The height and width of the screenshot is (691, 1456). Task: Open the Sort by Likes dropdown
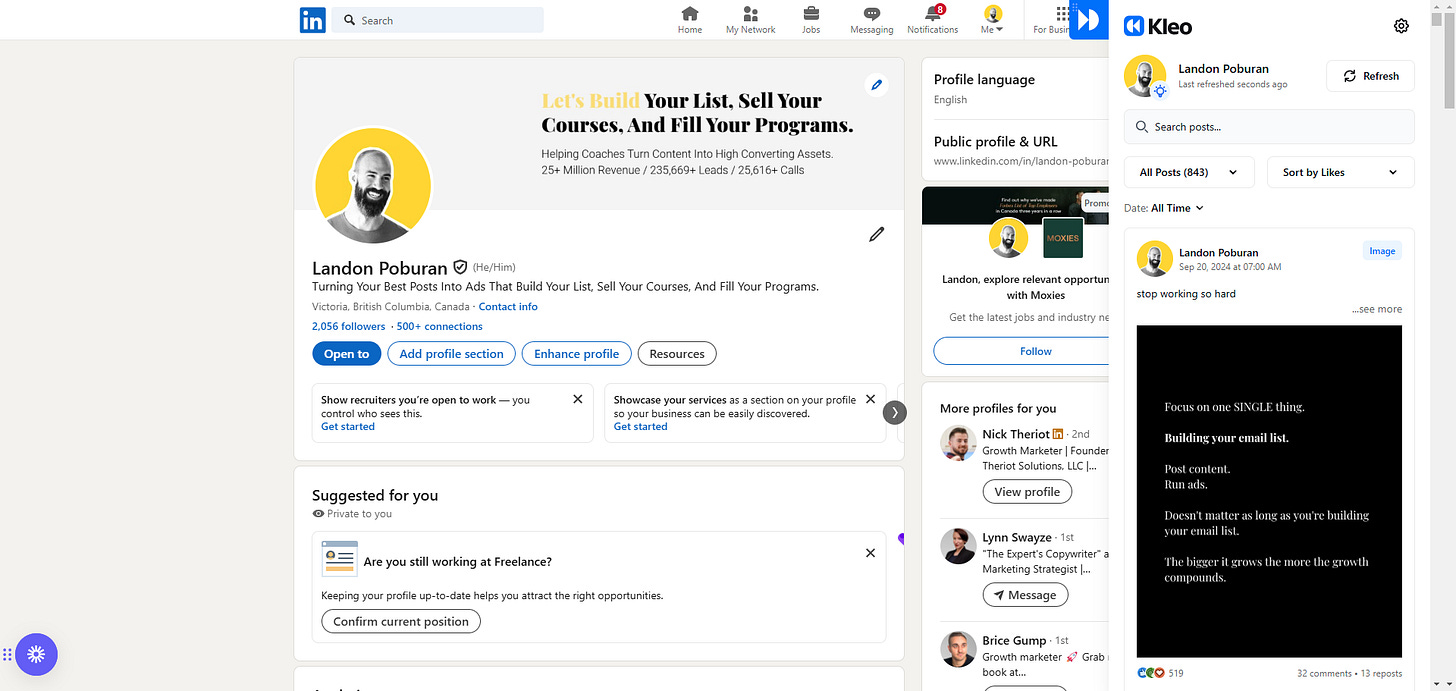(1340, 172)
